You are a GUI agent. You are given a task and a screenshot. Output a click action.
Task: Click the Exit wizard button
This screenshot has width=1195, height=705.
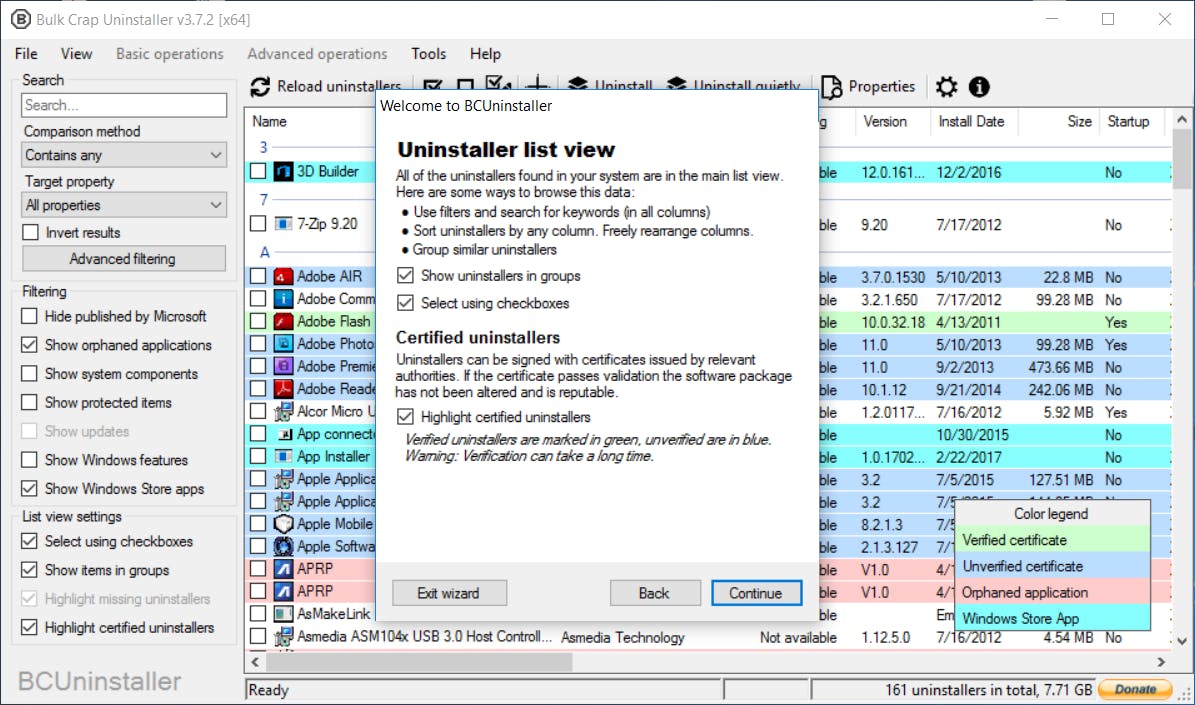pyautogui.click(x=449, y=593)
